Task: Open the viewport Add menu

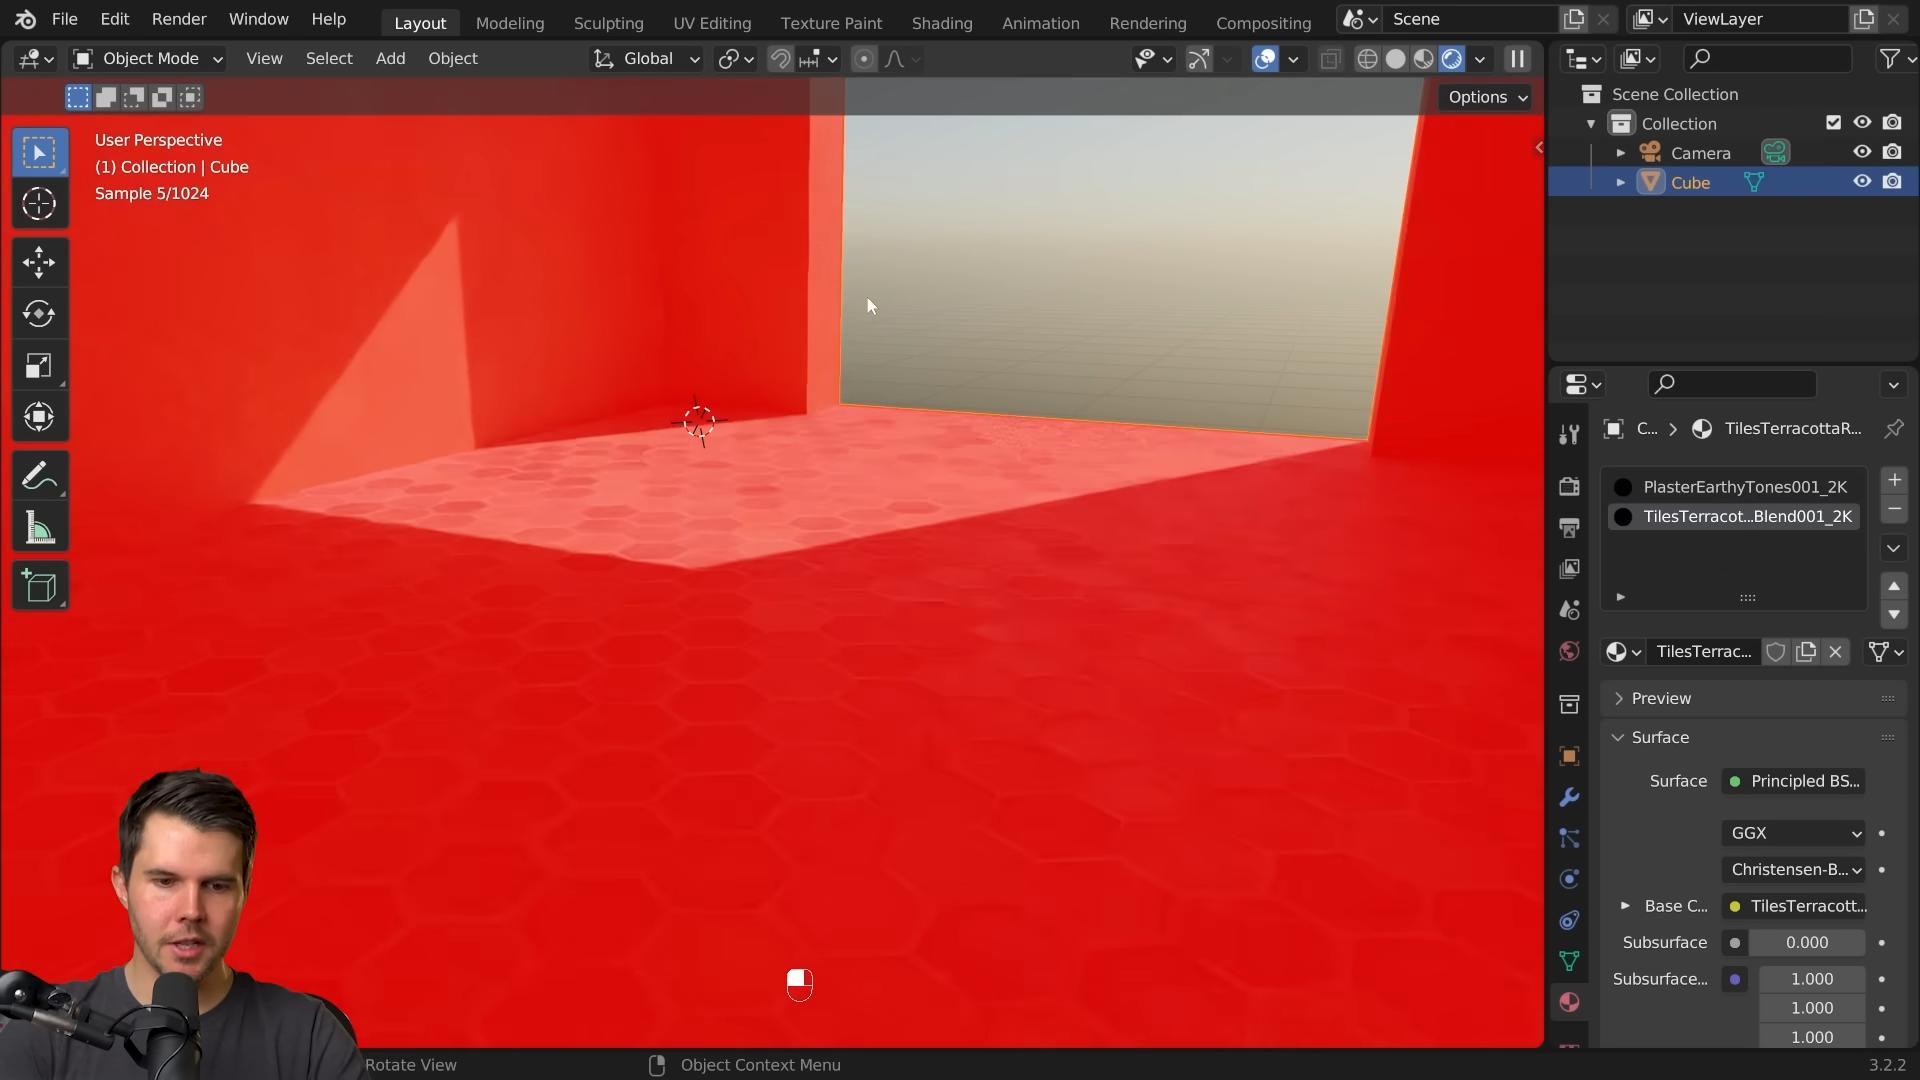Action: pos(391,59)
